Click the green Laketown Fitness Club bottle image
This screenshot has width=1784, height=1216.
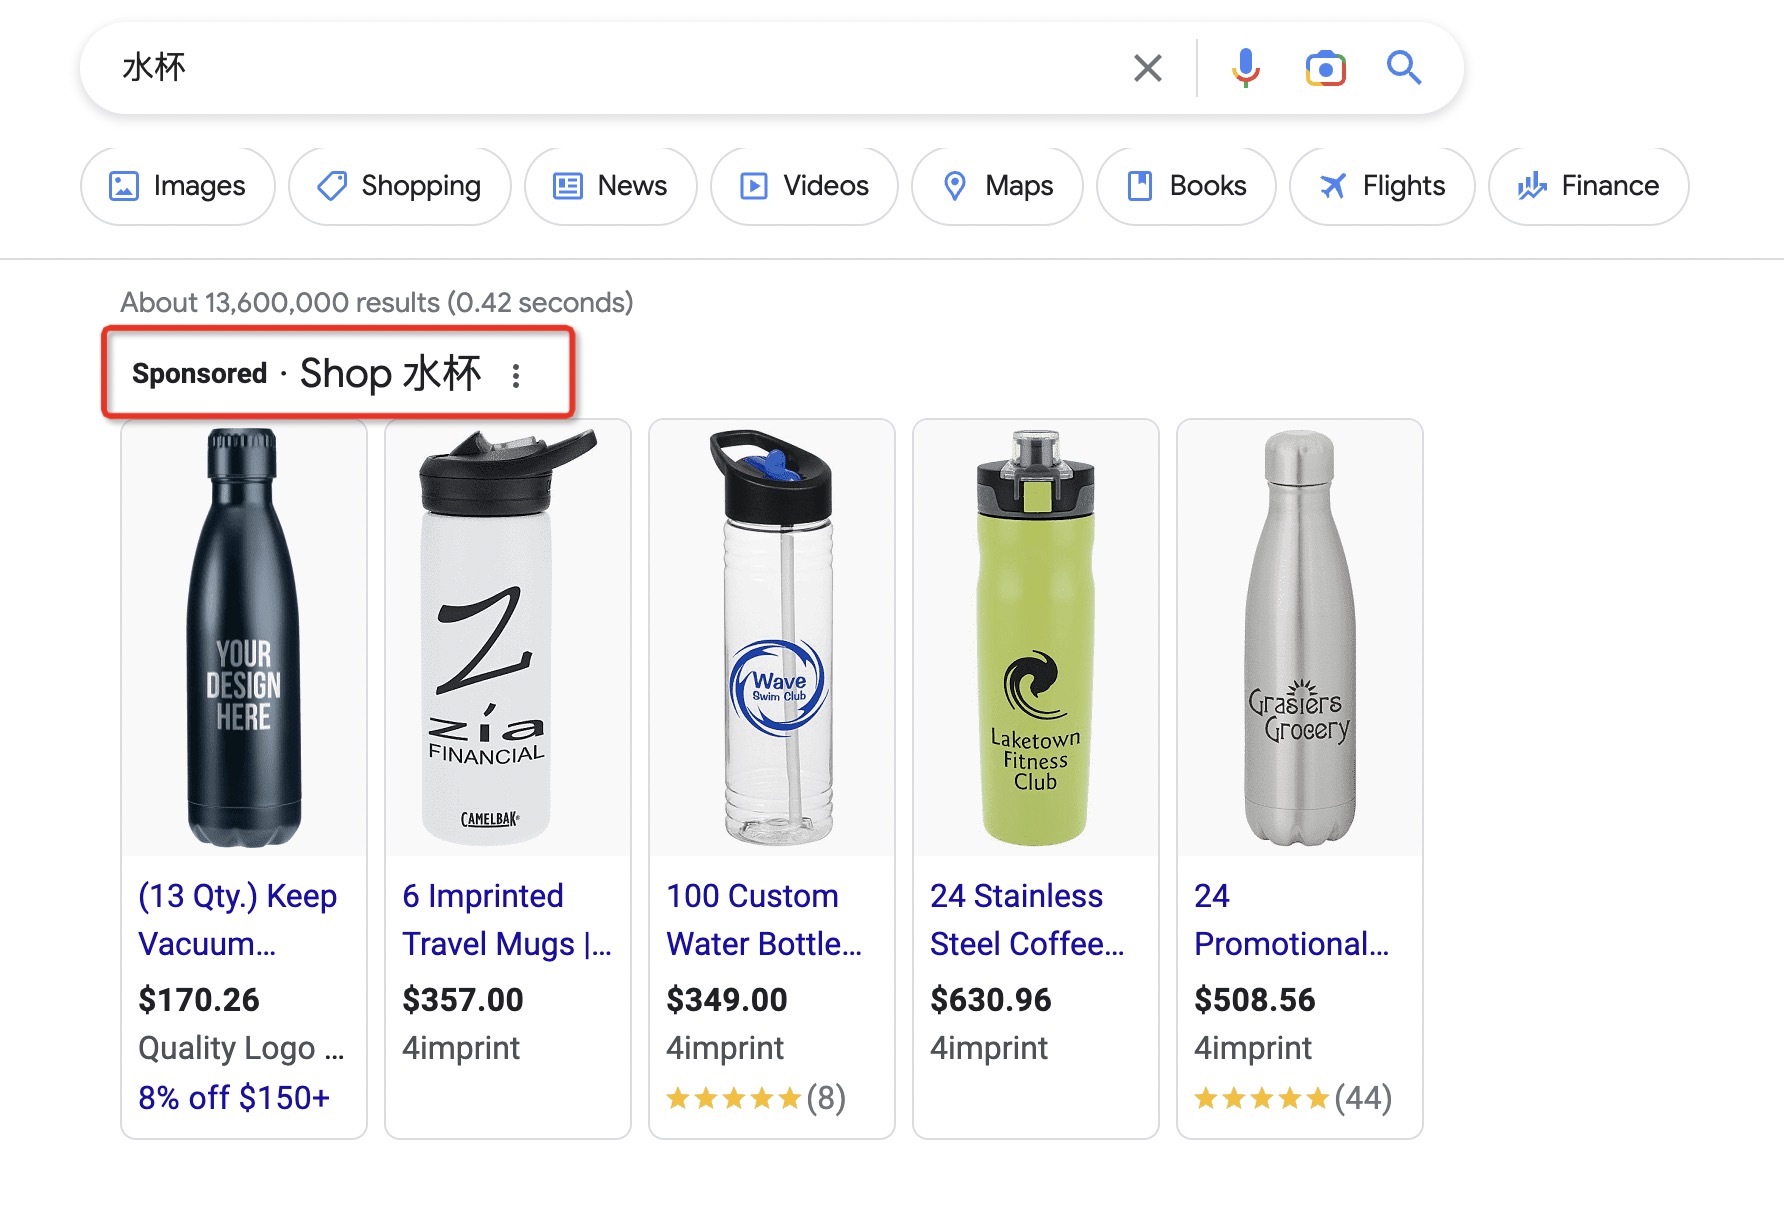(1035, 638)
